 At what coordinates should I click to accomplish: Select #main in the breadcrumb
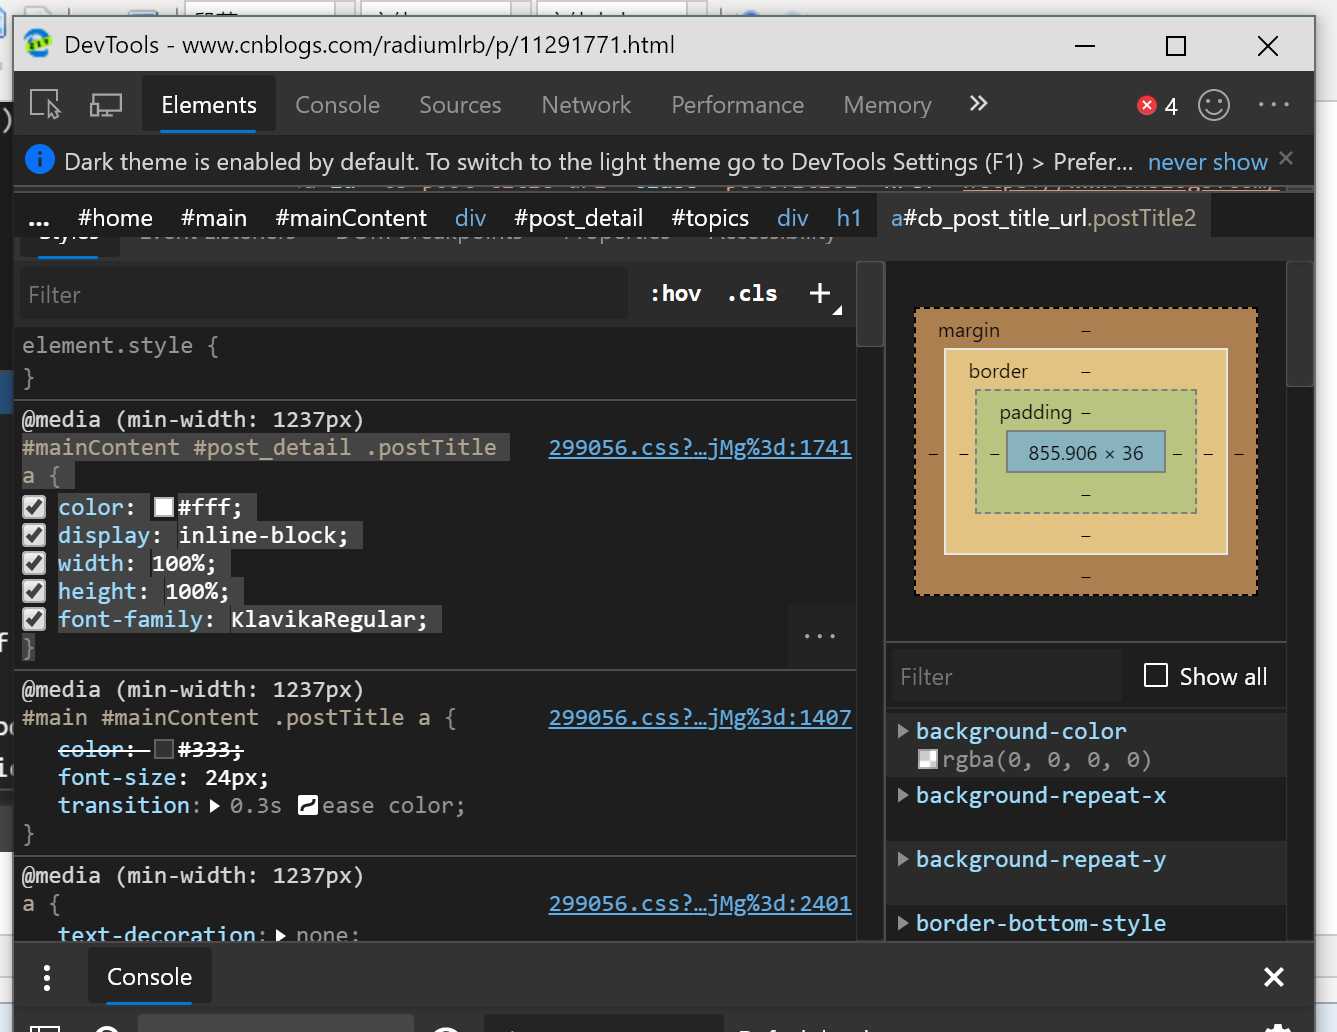(214, 218)
